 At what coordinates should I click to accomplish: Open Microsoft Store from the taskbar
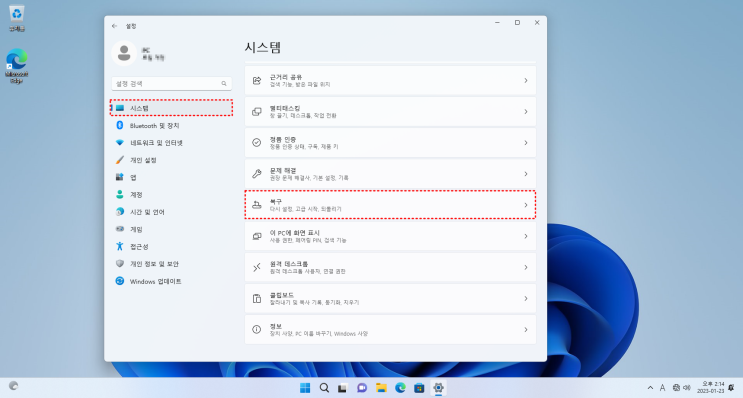click(x=419, y=388)
